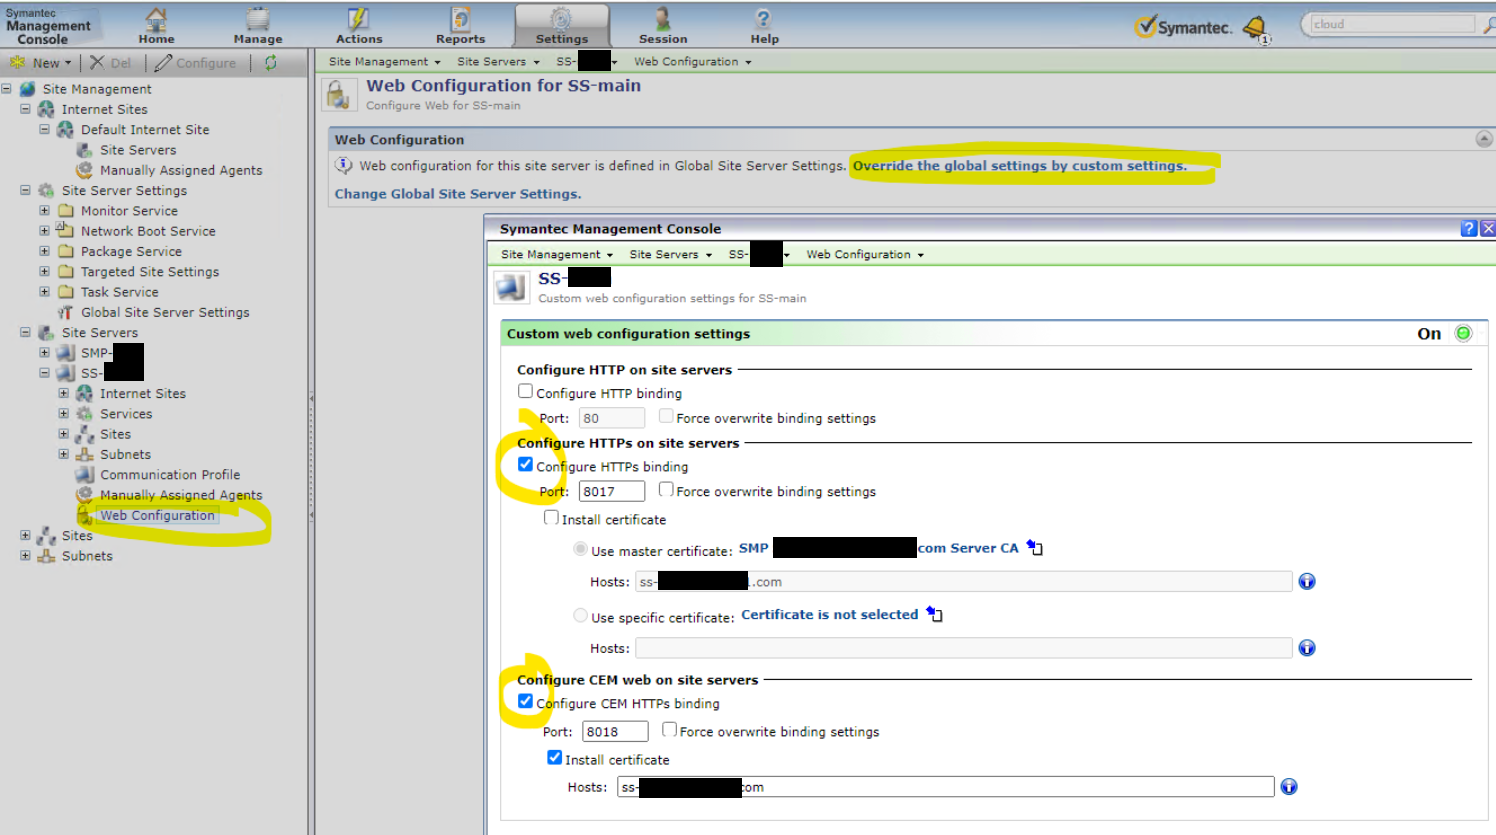Click the SMP- server computer icon
1496x835 pixels.
[x=66, y=353]
